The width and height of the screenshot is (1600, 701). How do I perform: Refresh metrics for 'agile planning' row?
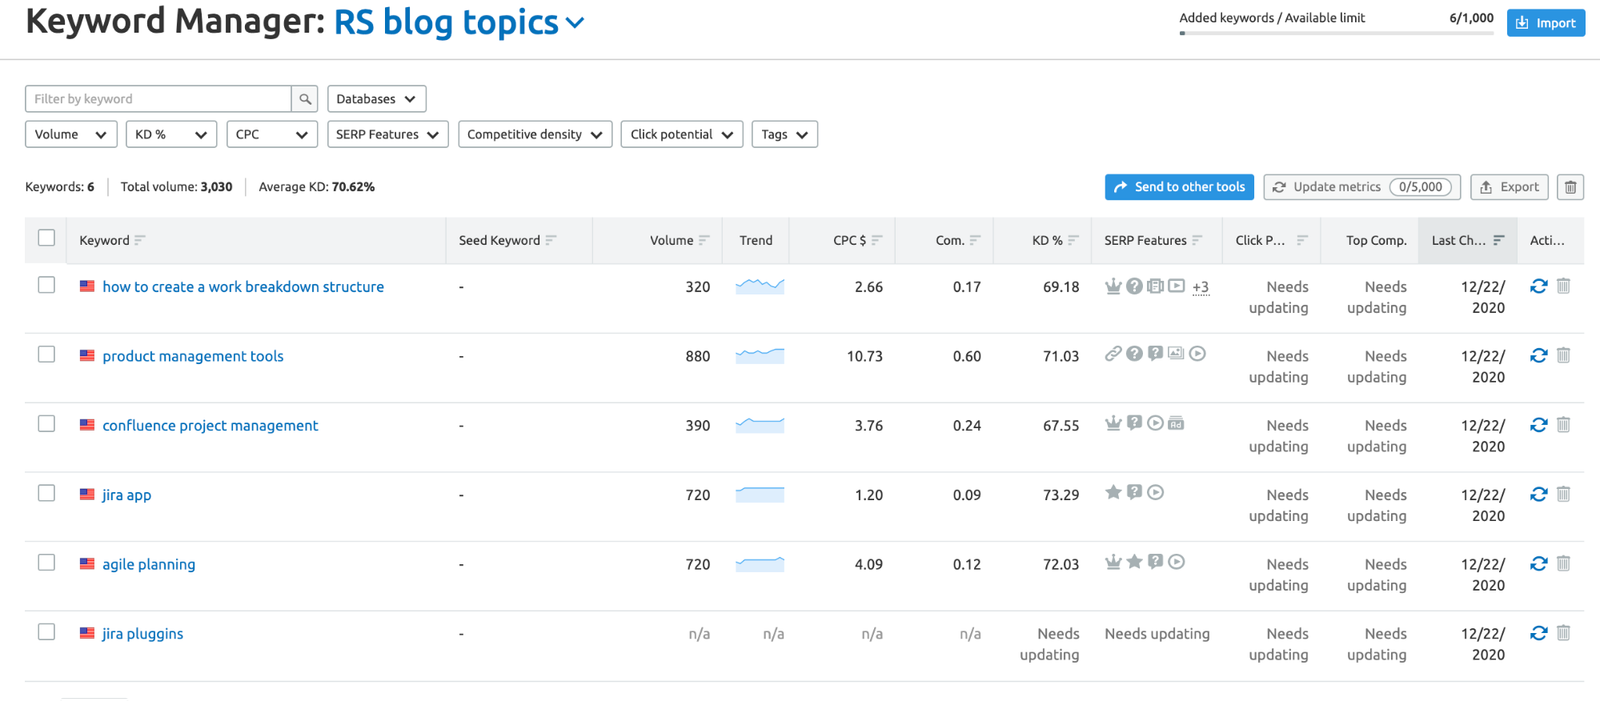1539,564
